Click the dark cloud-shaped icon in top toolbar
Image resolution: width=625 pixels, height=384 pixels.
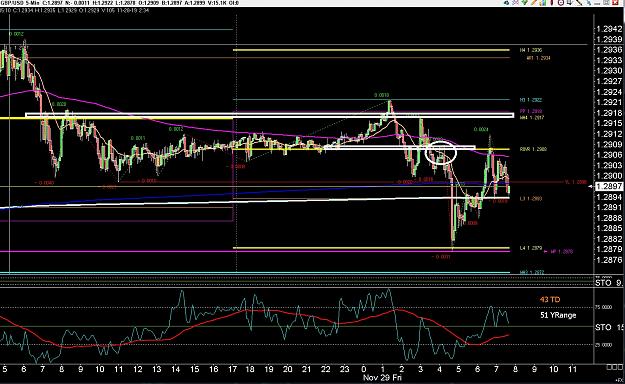[507, 3]
